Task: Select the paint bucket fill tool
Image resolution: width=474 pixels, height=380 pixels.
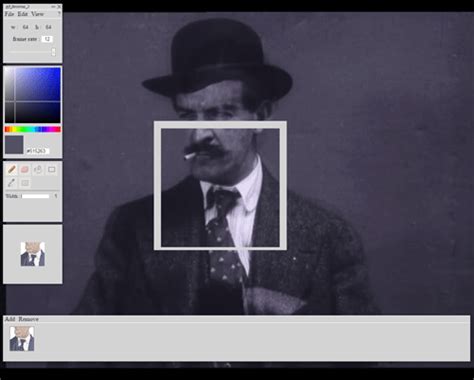Action: tap(38, 170)
